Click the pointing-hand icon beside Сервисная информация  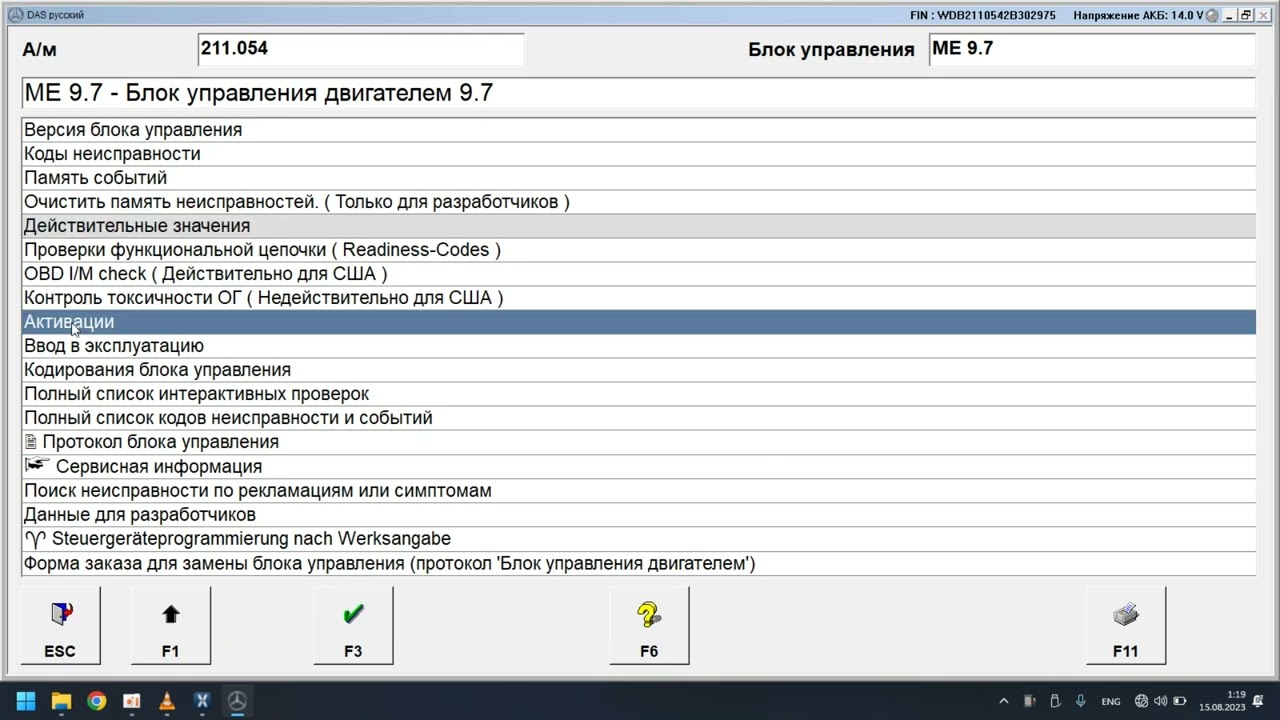(37, 465)
